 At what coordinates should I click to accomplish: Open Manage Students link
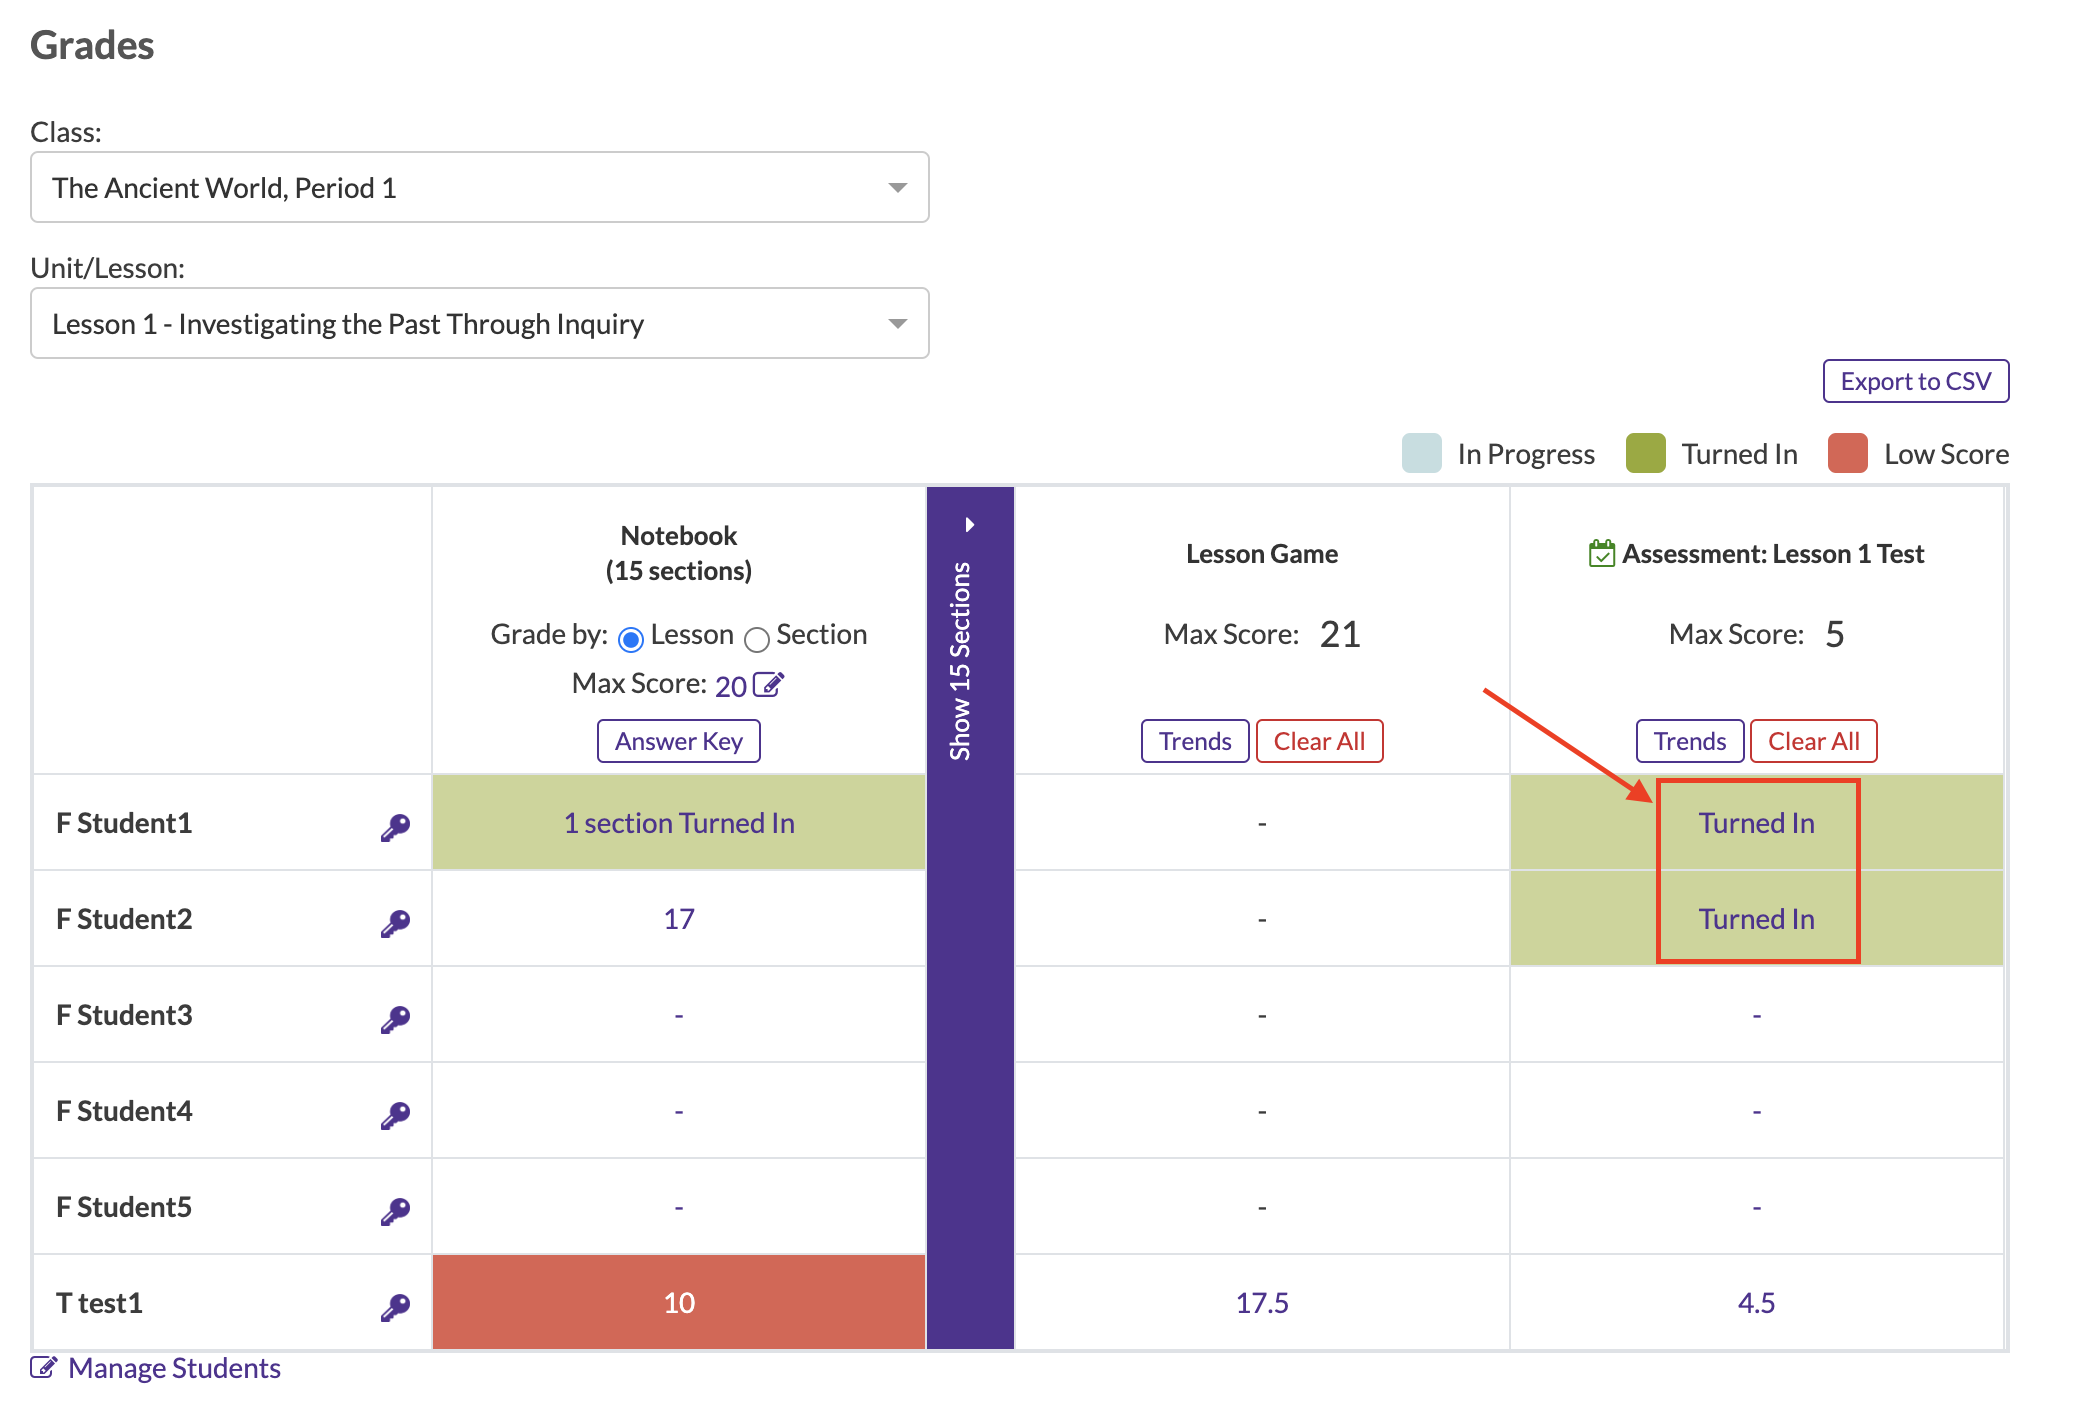click(x=174, y=1367)
